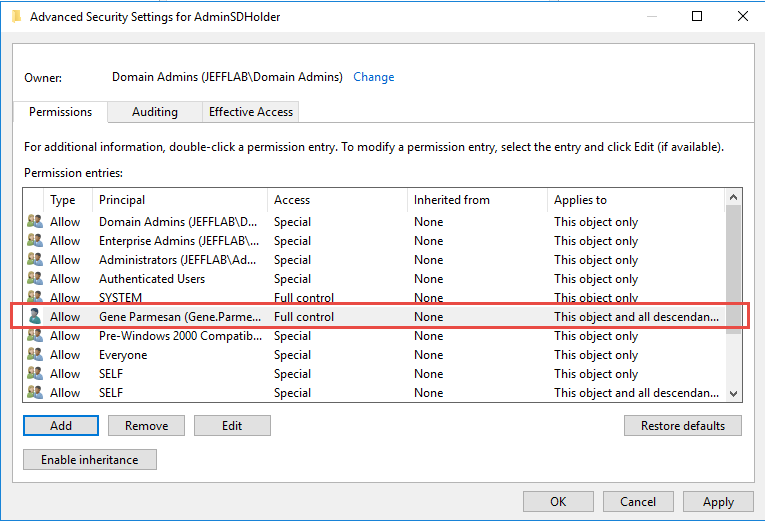Click owner name Domain Admins (JEFFLAB\Domain Admins)
This screenshot has height=521, width=765.
pos(227,77)
